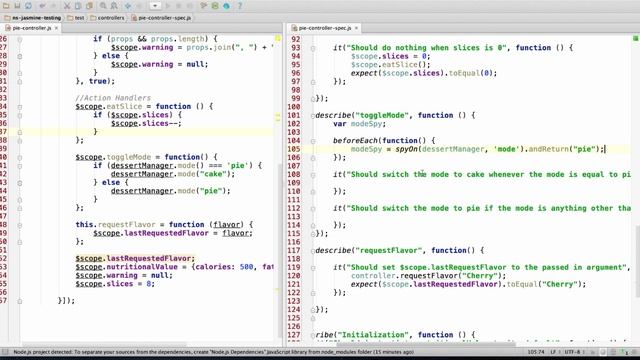Click the teal round toolbar icon
This screenshot has height=360, width=640.
tap(226, 6)
